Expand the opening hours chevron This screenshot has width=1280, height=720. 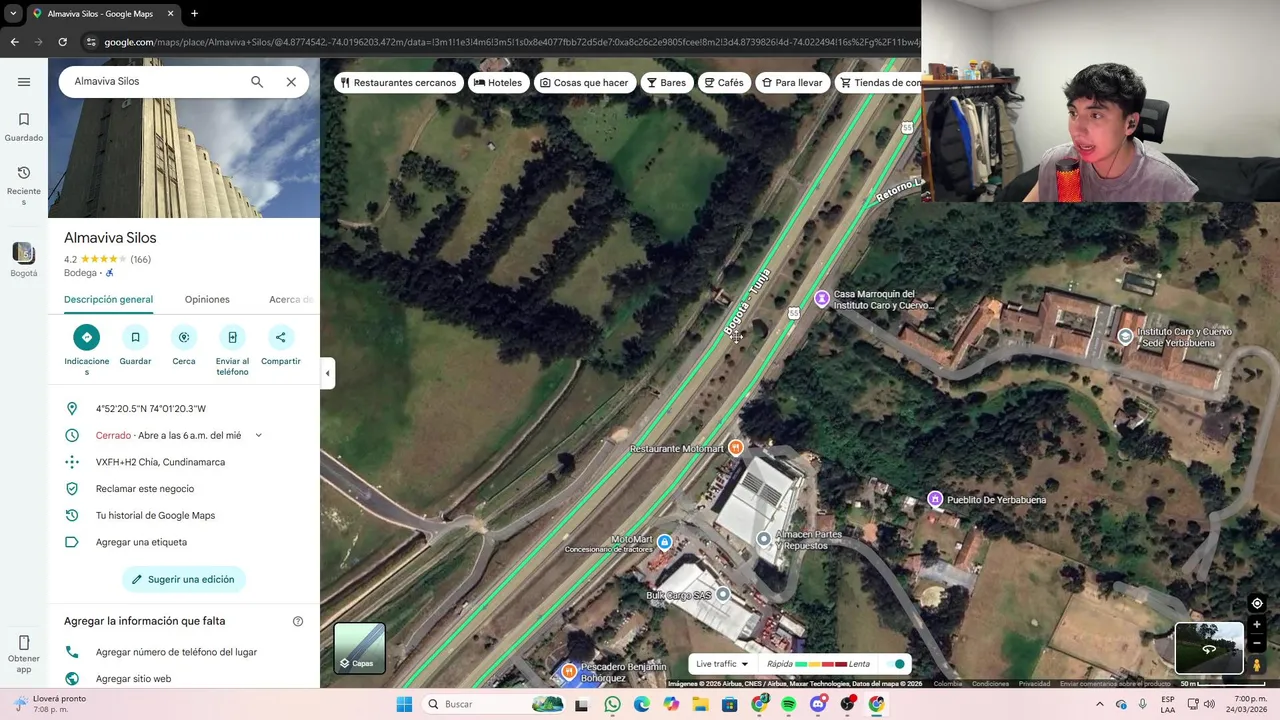(258, 435)
